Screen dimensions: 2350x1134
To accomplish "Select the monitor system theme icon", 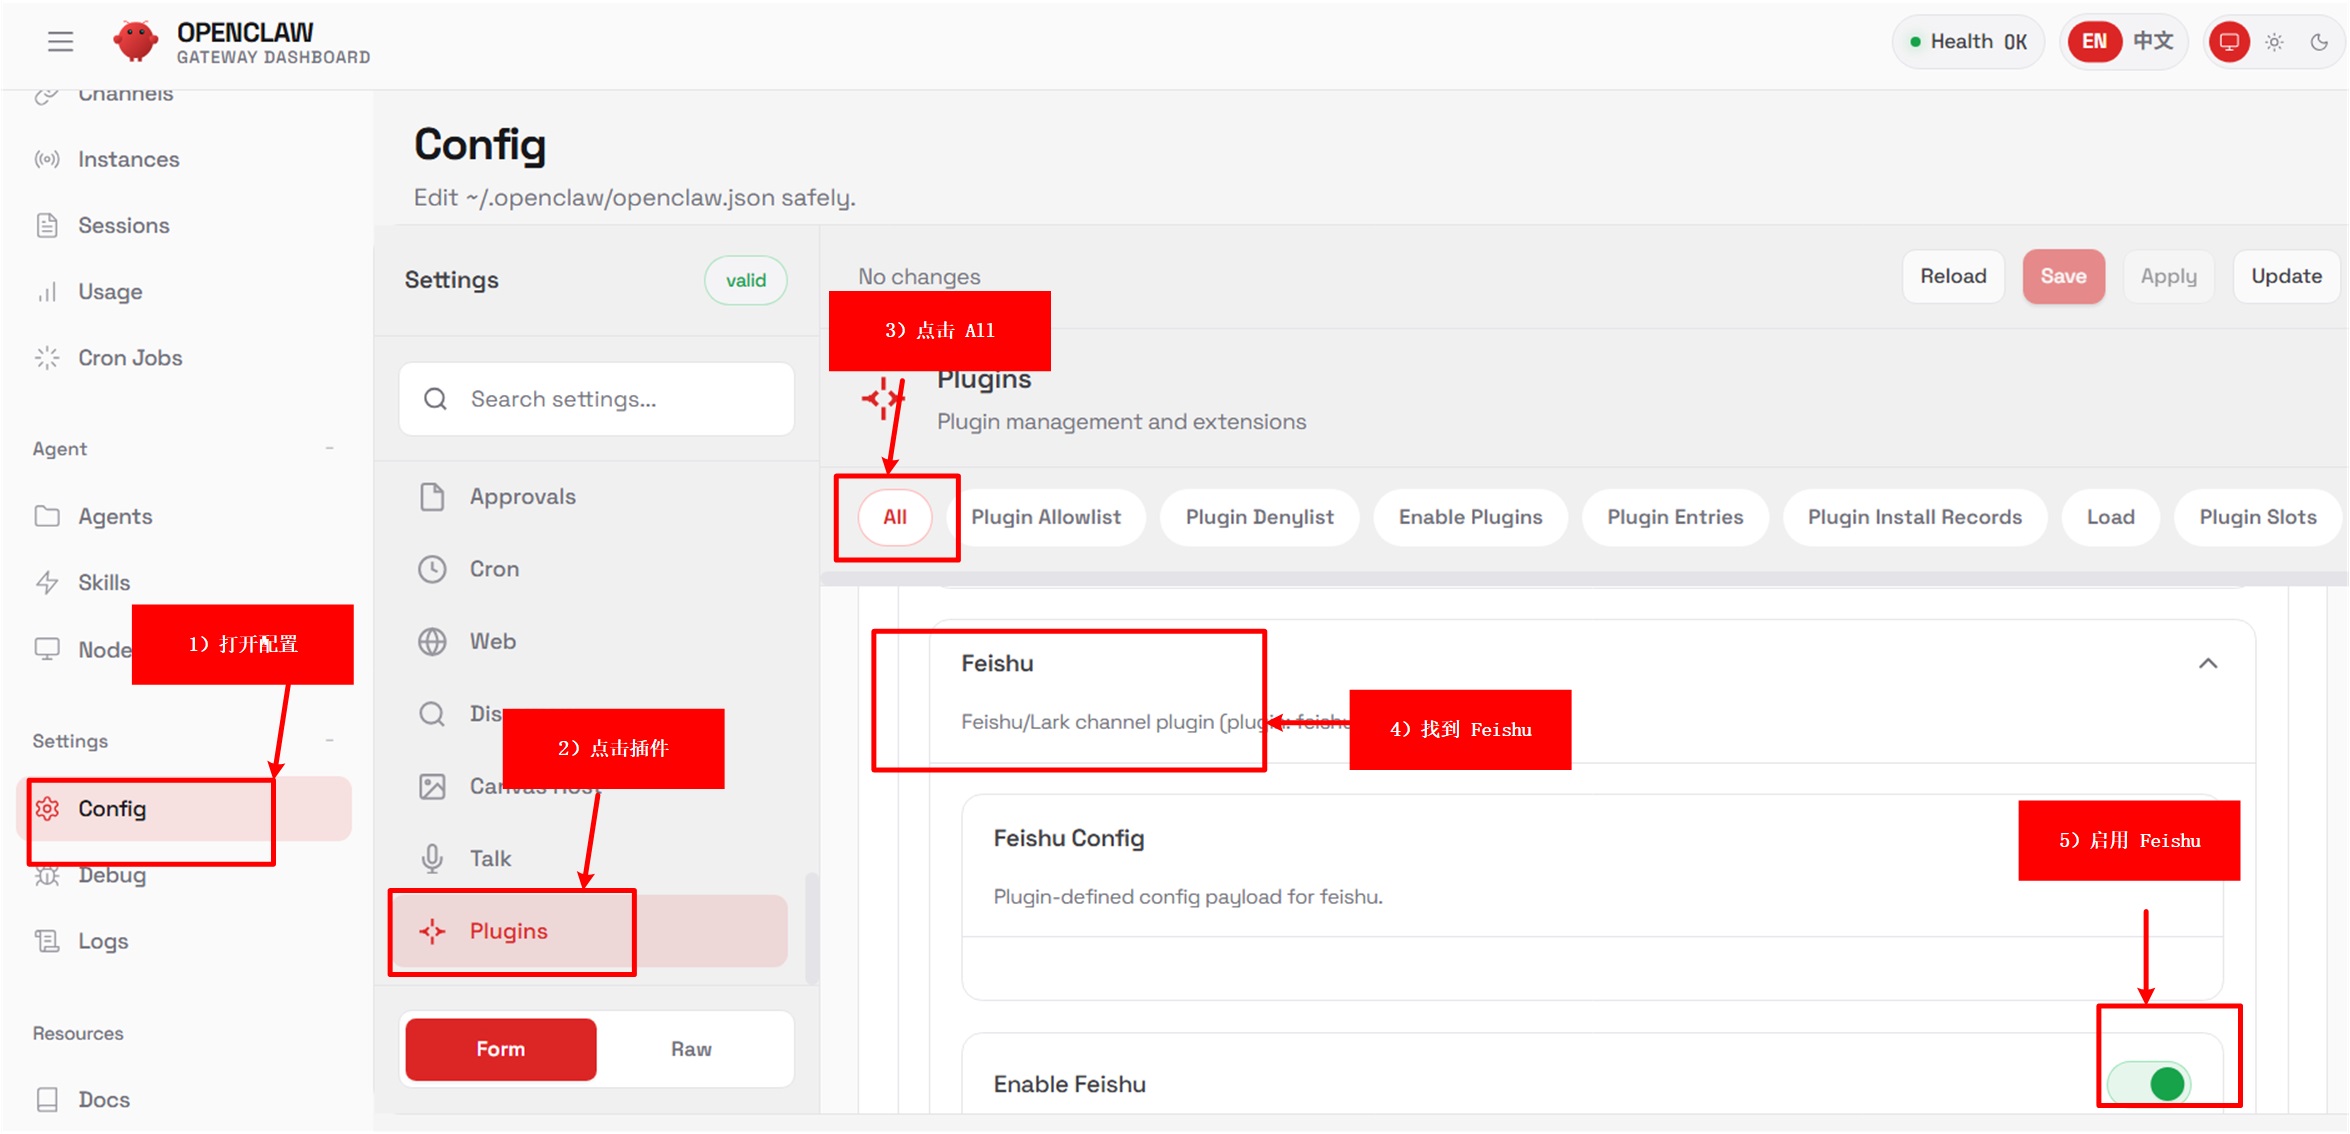I will (x=2228, y=42).
